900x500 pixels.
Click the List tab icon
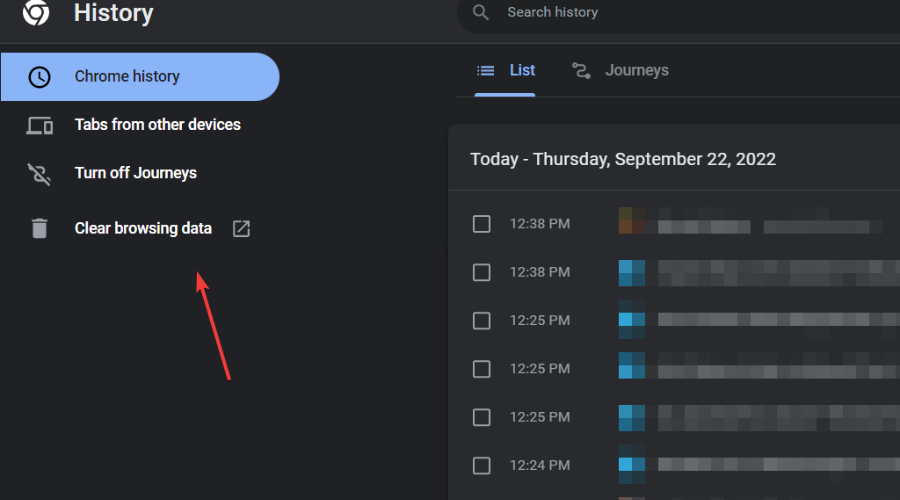coord(486,71)
